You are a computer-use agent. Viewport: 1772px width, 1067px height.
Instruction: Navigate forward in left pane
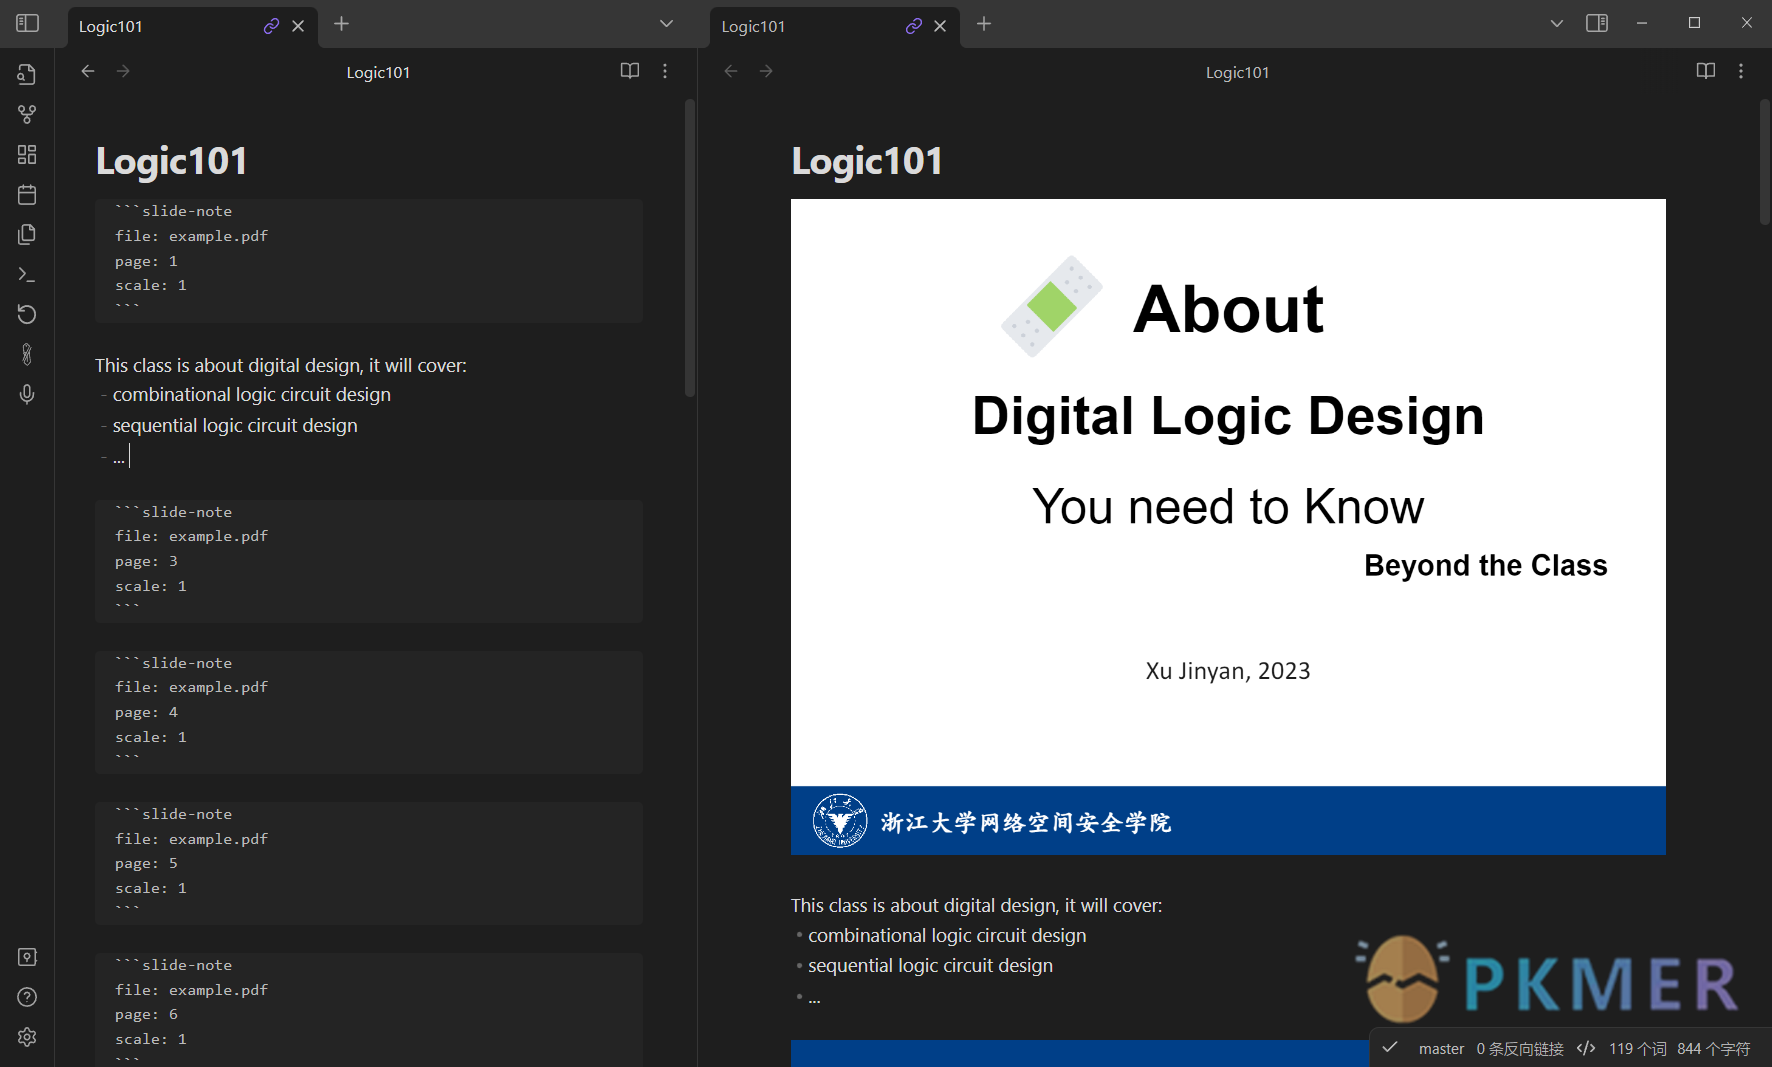(x=123, y=71)
